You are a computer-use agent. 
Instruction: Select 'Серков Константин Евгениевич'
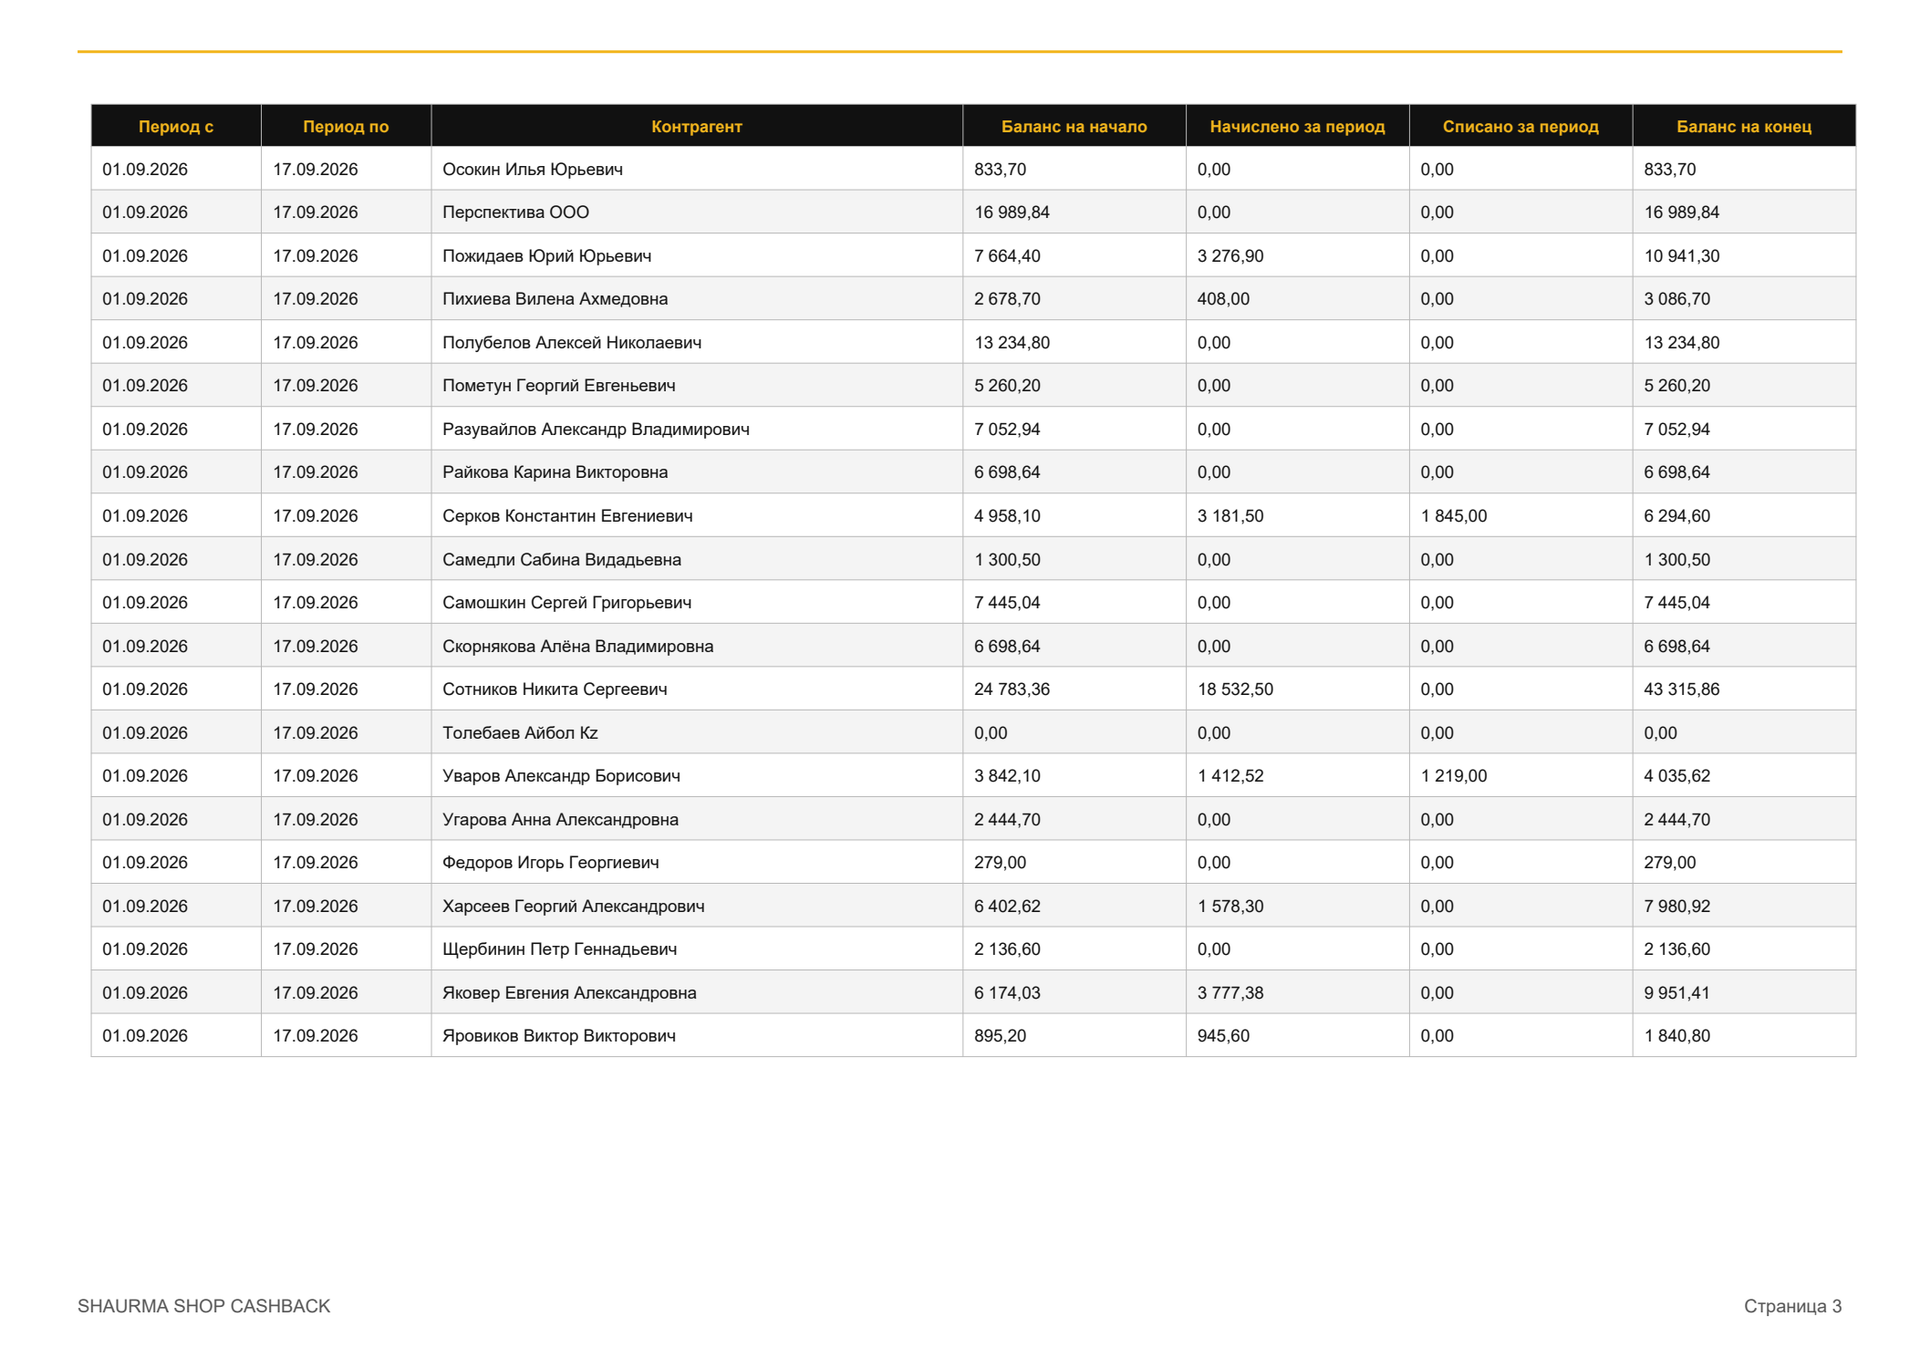point(567,516)
